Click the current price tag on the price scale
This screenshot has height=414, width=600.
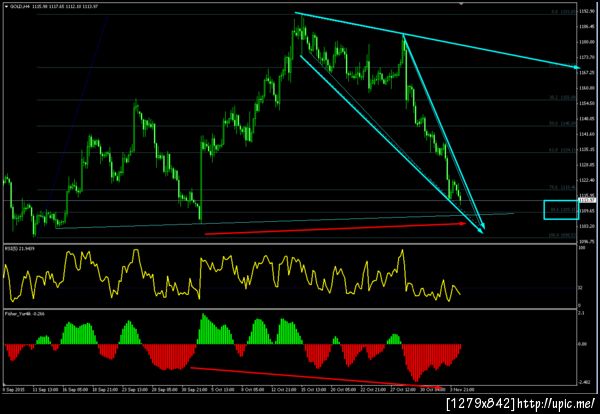coord(587,200)
